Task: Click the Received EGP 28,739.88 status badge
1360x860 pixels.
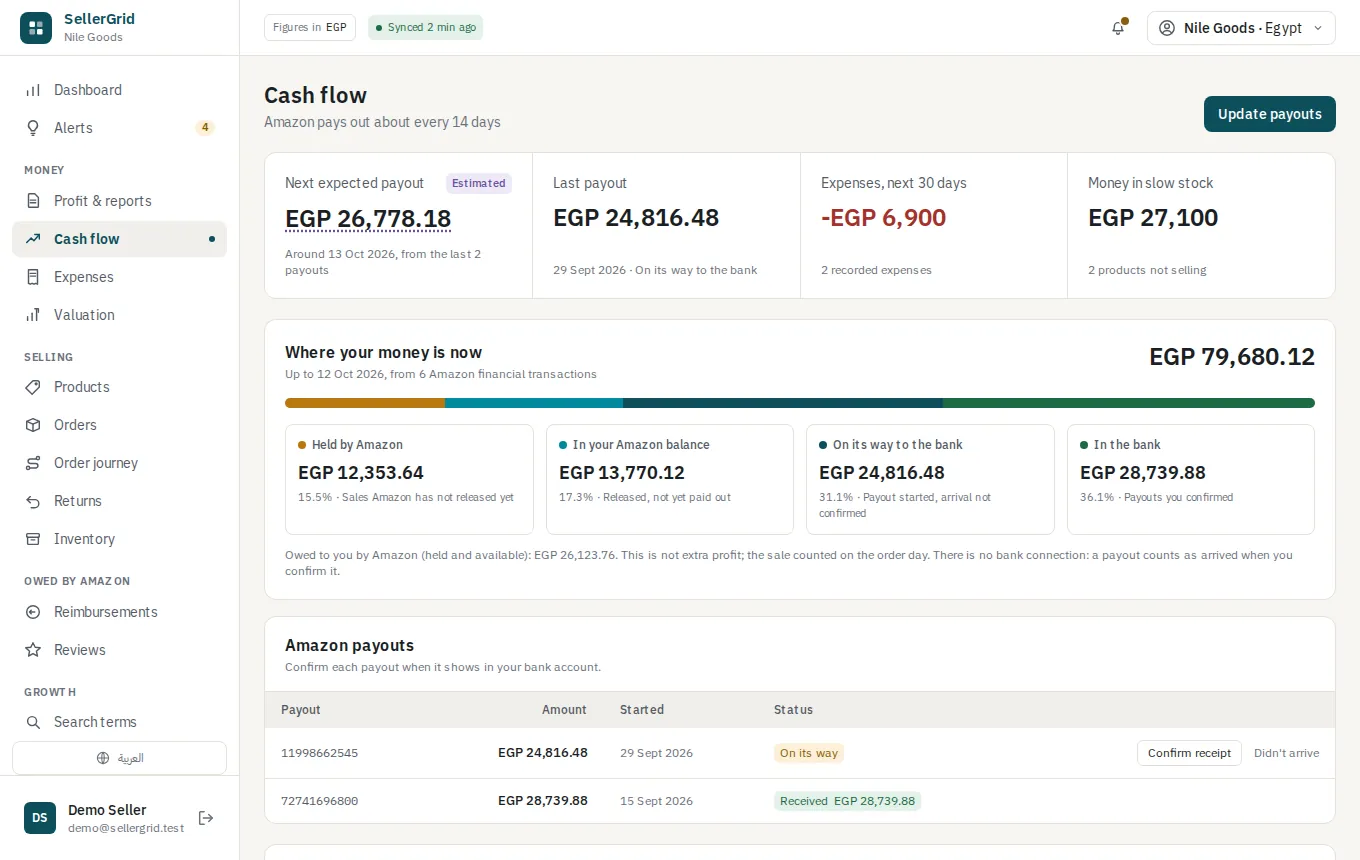Action: pyautogui.click(x=847, y=801)
